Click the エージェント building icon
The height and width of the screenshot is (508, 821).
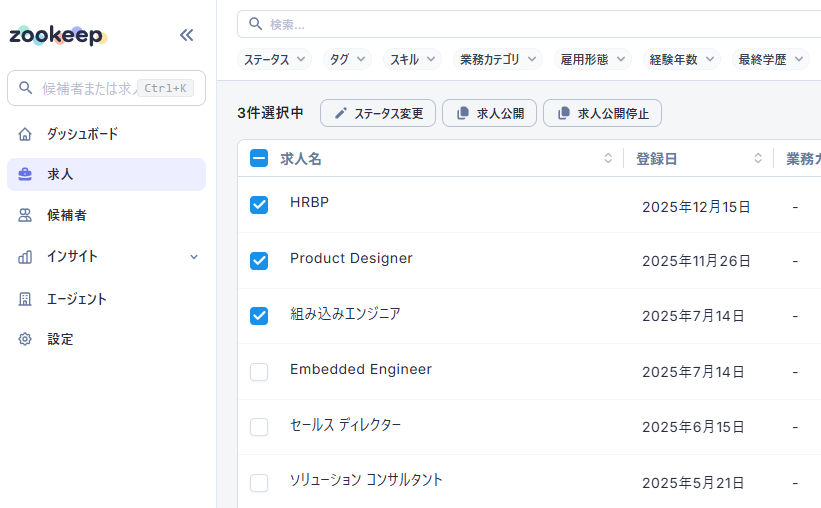25,299
